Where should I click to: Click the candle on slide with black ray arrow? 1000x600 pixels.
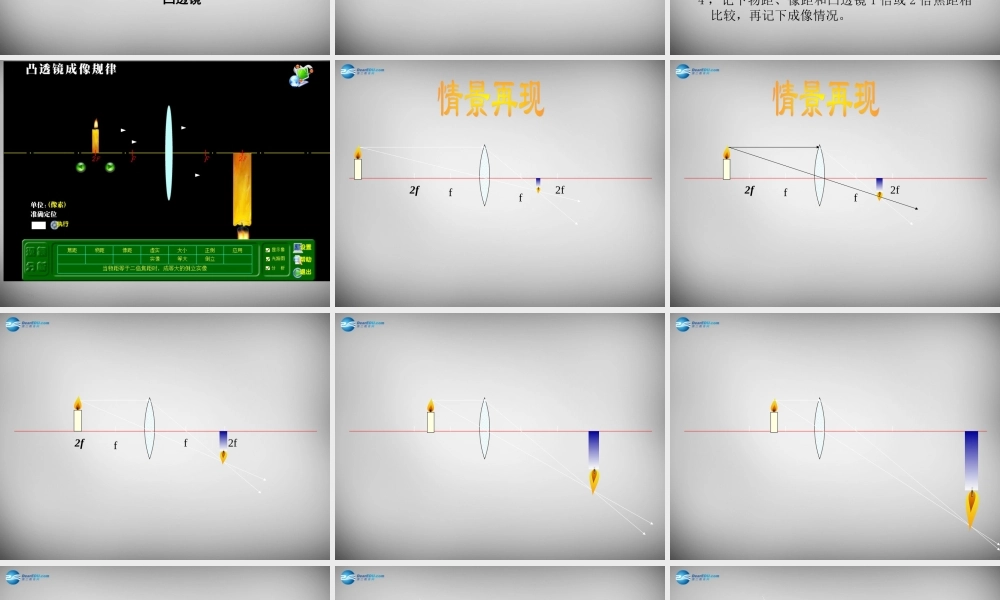(726, 163)
